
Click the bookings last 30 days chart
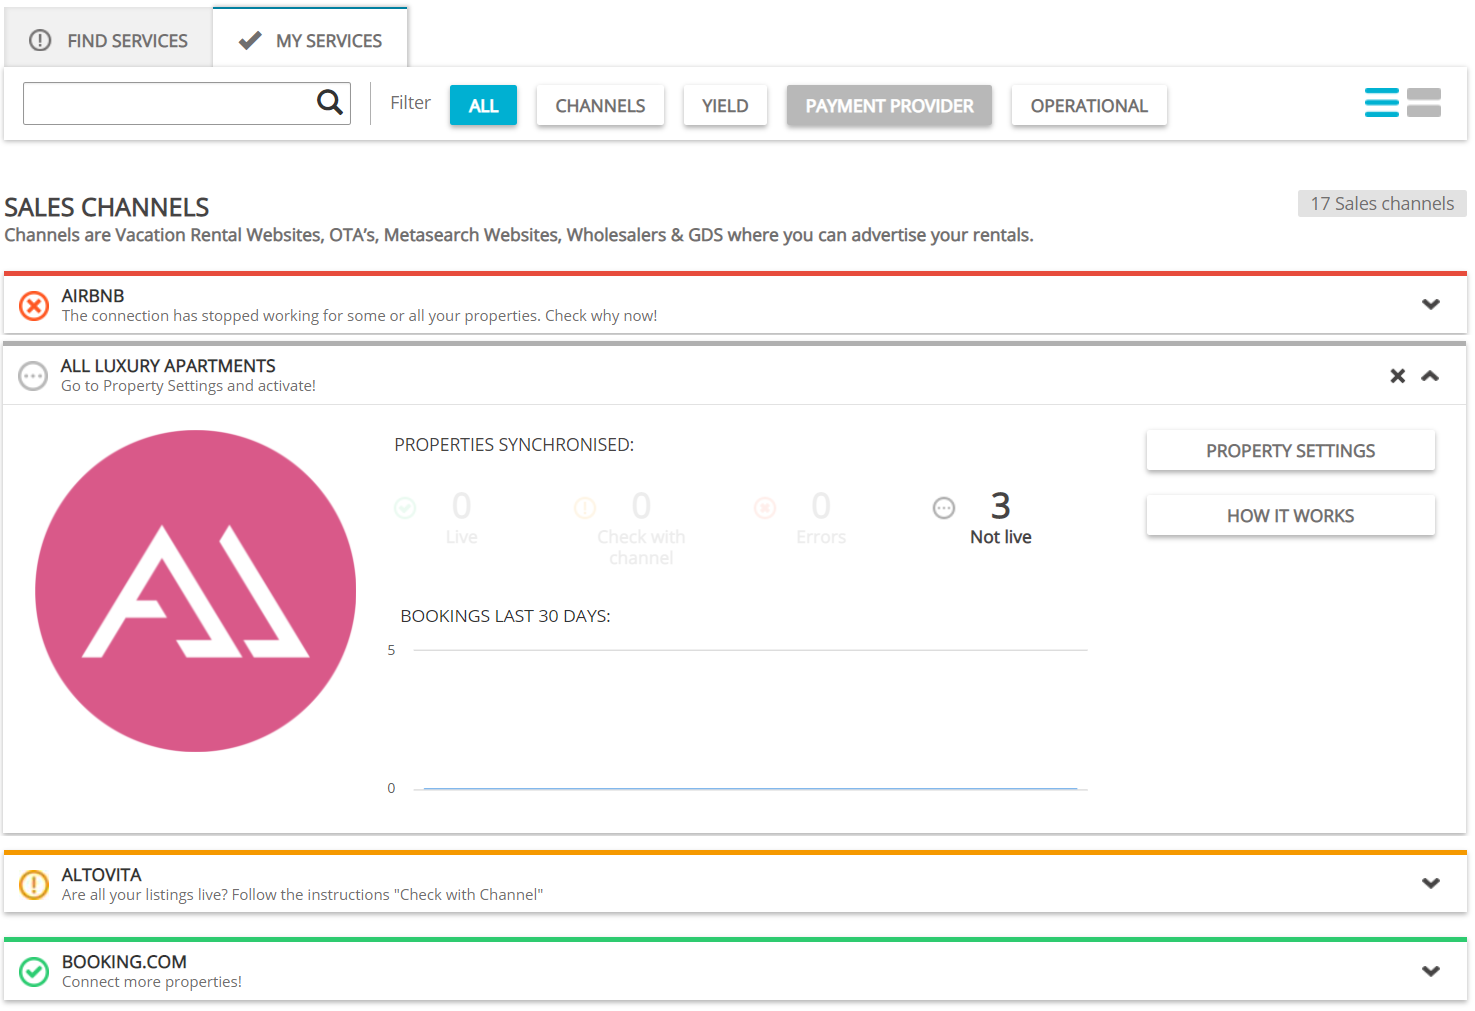pyautogui.click(x=738, y=719)
